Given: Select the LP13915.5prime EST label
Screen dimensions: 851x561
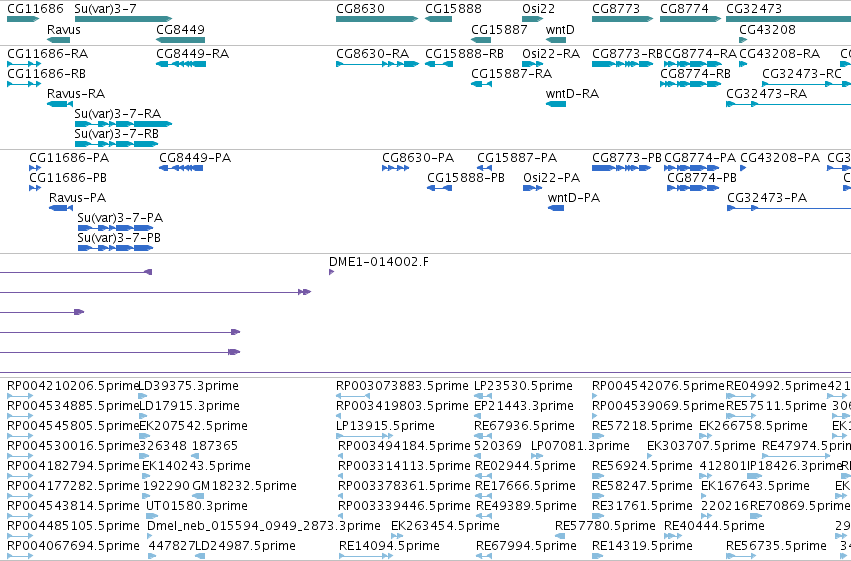Looking at the screenshot, I should point(385,426).
